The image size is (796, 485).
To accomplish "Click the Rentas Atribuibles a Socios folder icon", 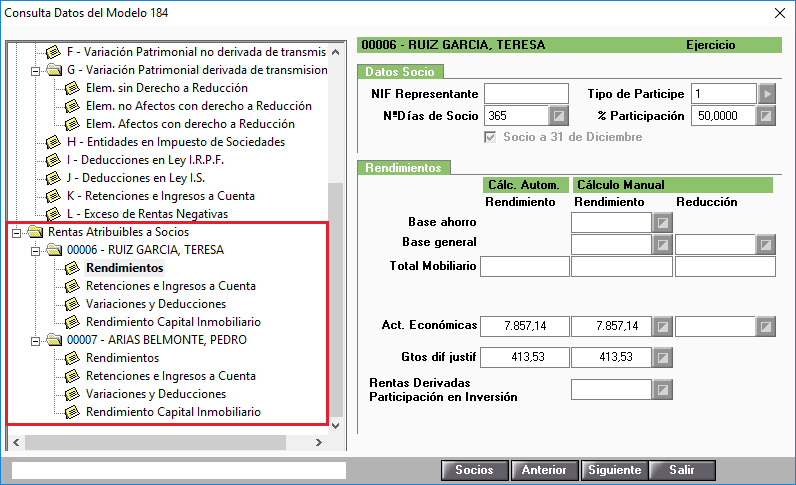I will click(35, 232).
